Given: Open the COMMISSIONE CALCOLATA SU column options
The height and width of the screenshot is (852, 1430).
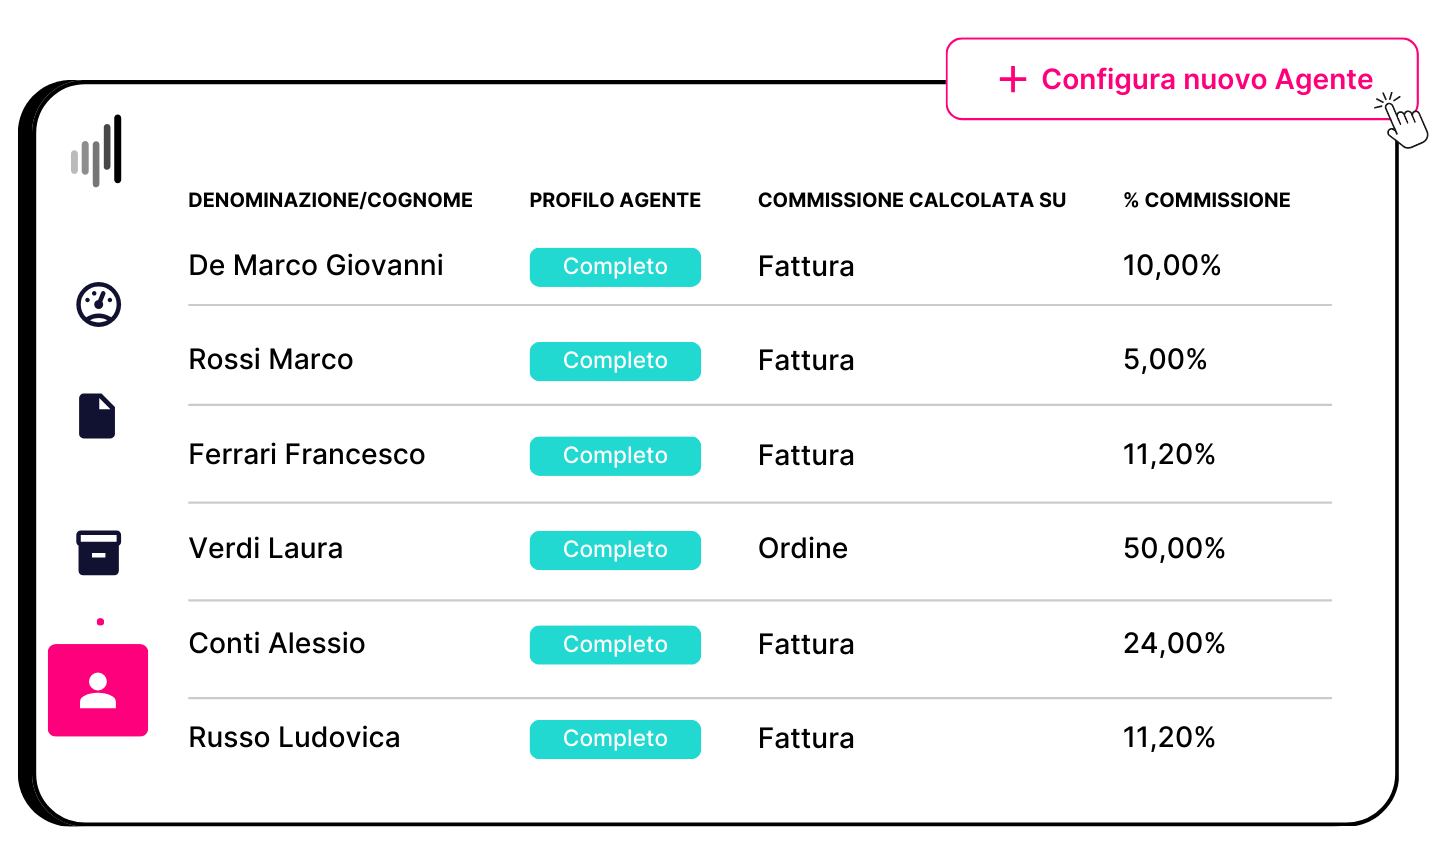Looking at the screenshot, I should pyautogui.click(x=912, y=200).
